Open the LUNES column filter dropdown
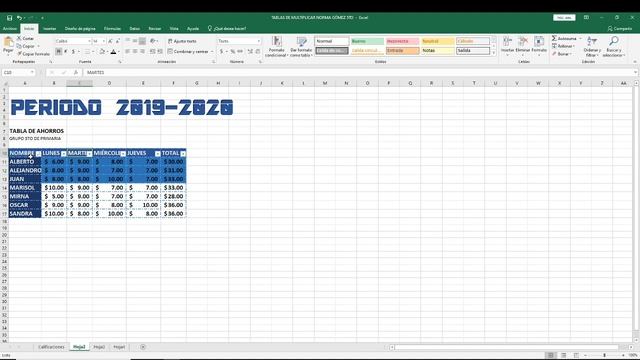Image resolution: width=640 pixels, height=360 pixels. [x=64, y=154]
